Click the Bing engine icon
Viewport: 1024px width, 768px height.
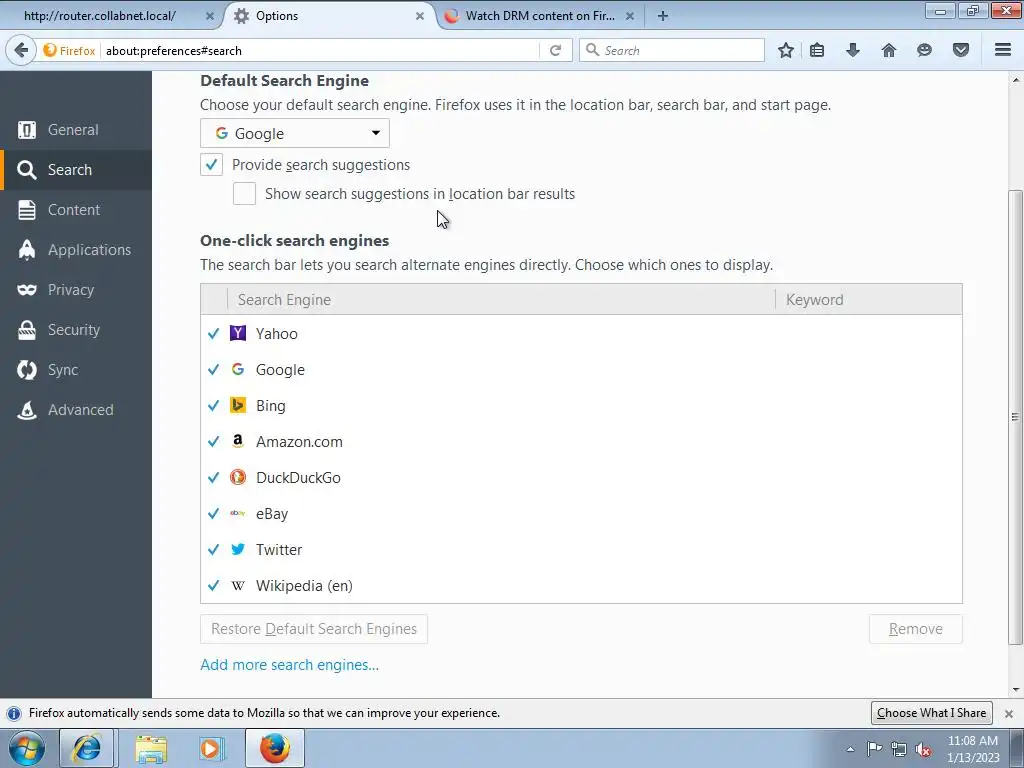pyautogui.click(x=238, y=406)
